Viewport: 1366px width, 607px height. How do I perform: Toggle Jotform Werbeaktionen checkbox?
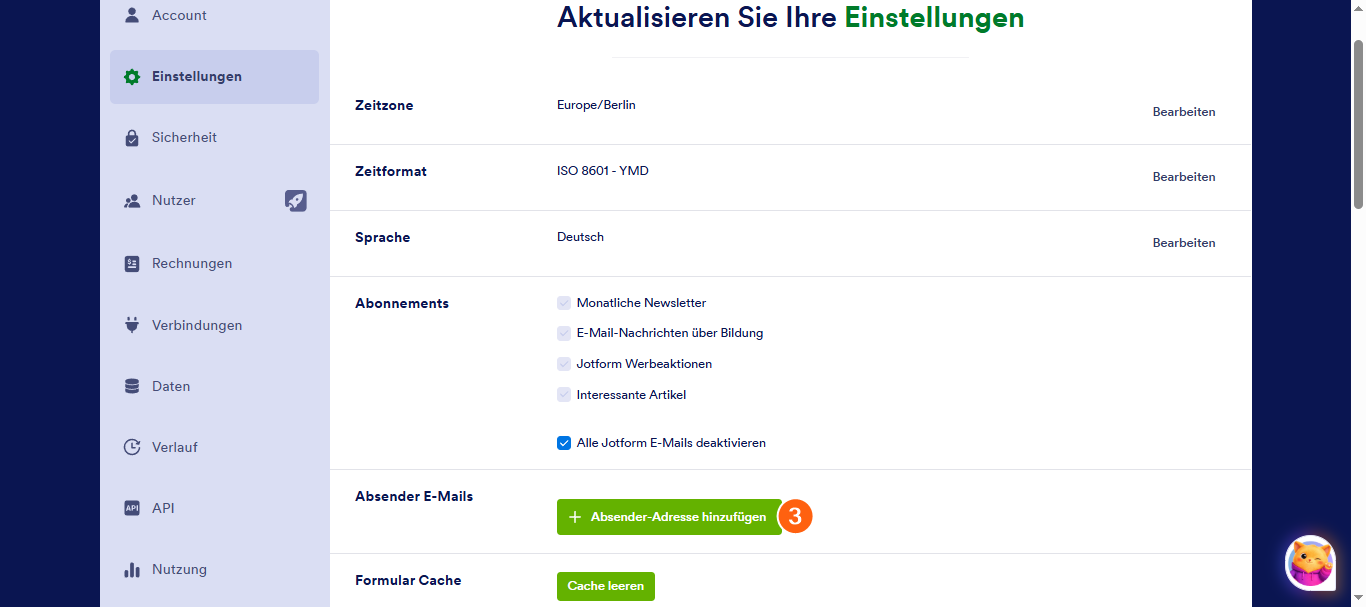point(564,364)
